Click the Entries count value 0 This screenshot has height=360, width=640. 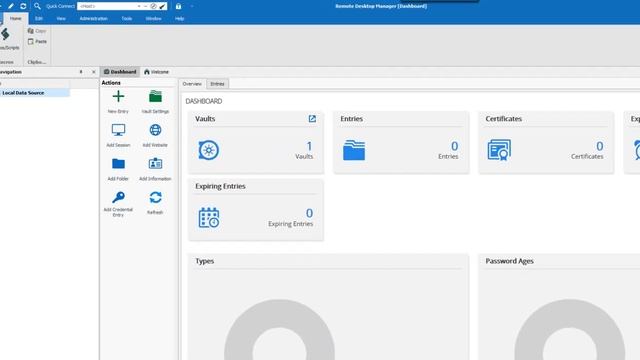tap(454, 146)
